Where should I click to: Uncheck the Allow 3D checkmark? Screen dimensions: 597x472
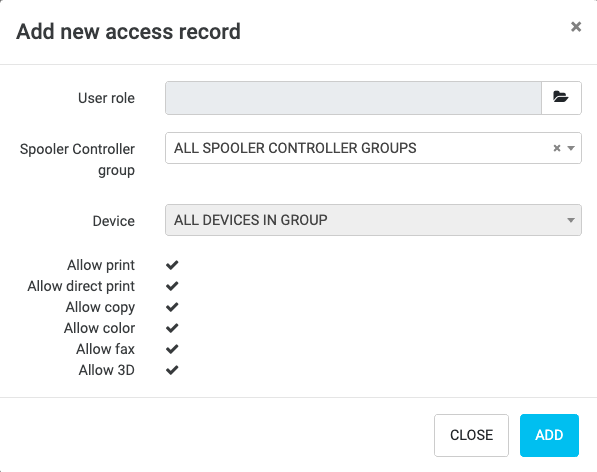point(172,370)
